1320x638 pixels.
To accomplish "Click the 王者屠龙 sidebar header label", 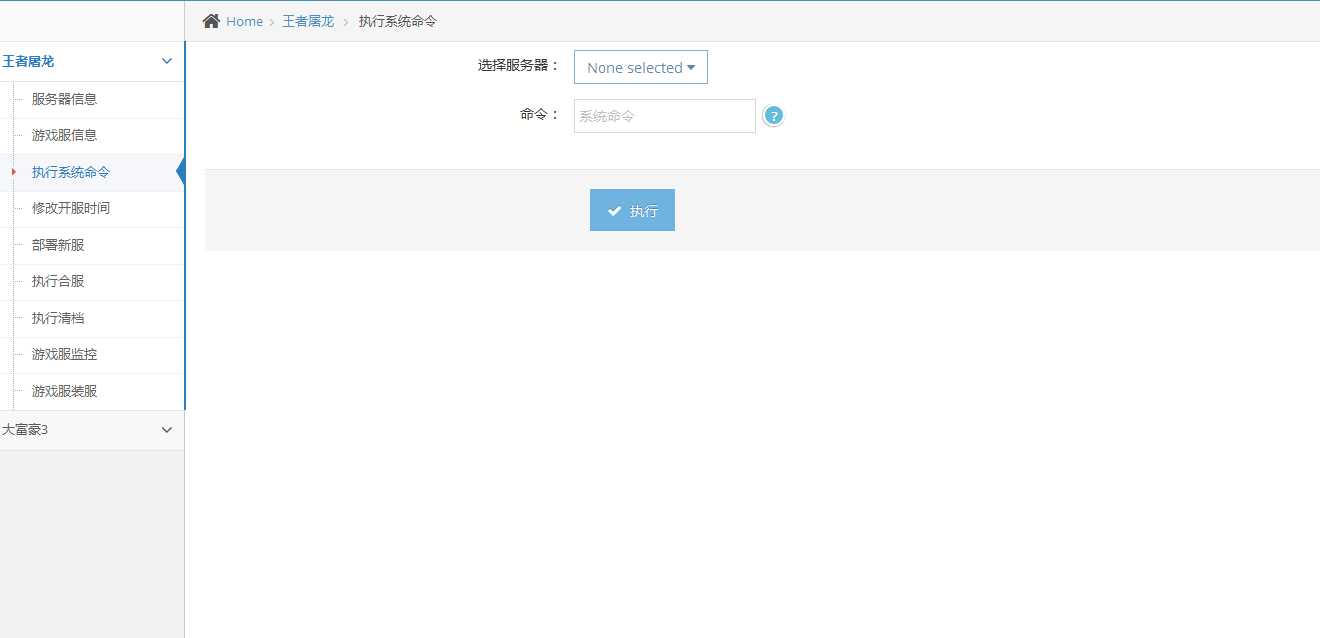I will (x=28, y=61).
